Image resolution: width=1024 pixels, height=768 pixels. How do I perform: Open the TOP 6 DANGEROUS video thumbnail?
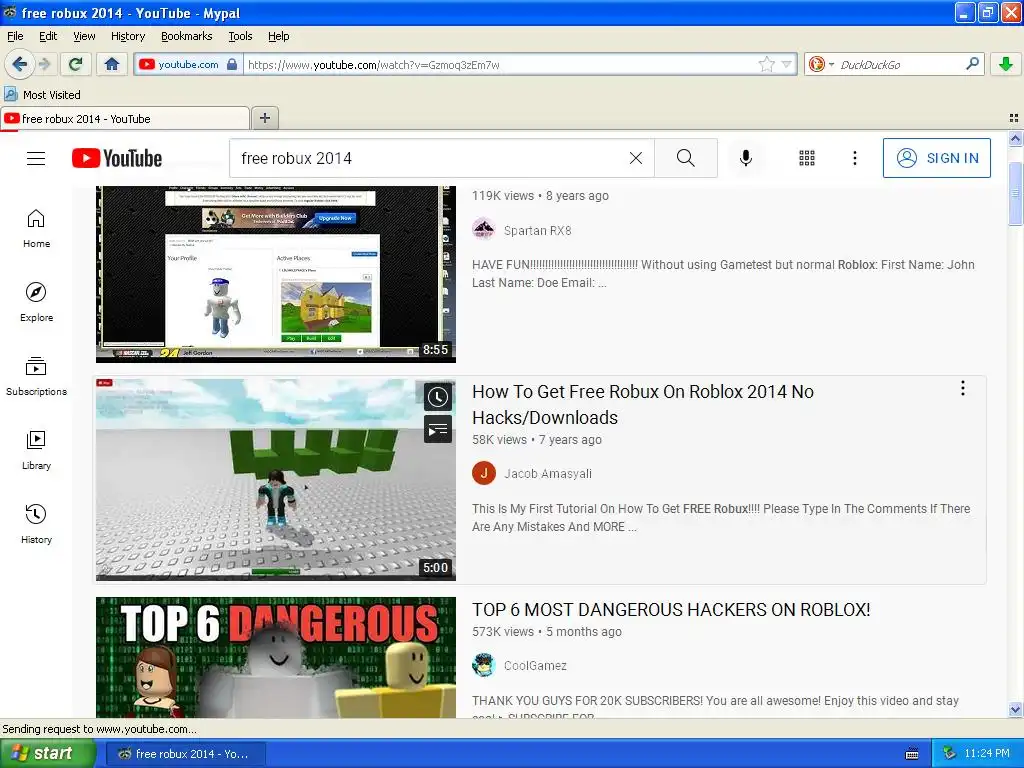[276, 658]
